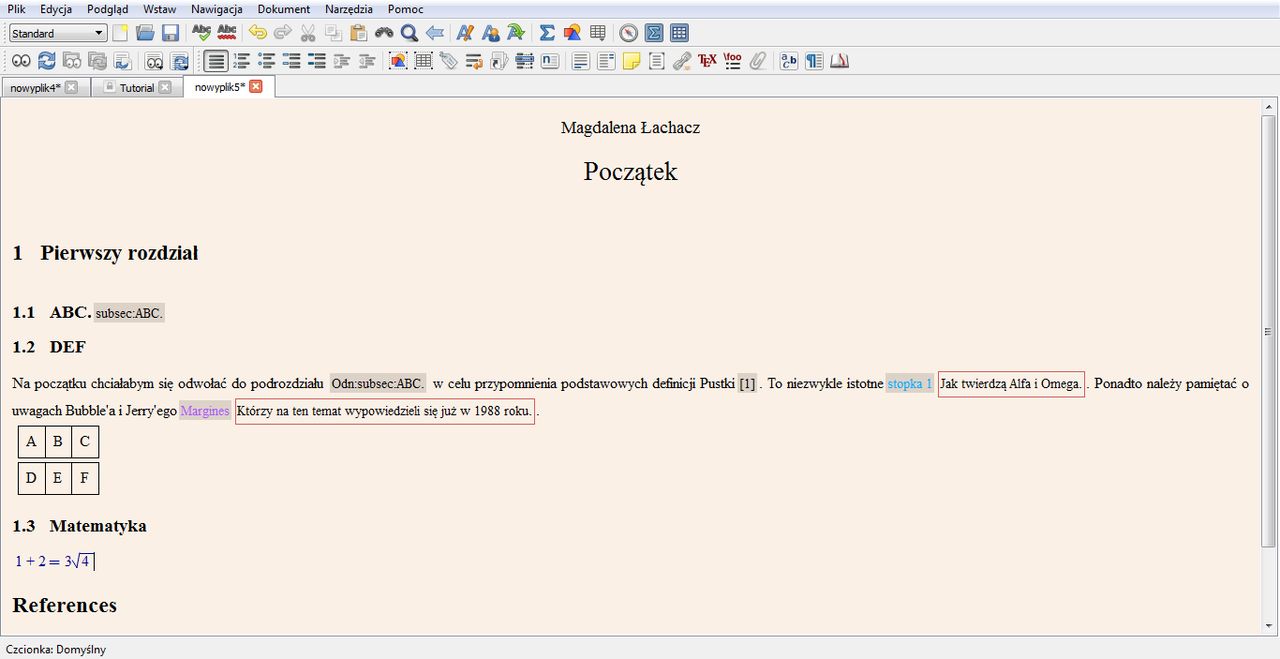Insert label with the tag icon
This screenshot has width=1280, height=659.
pyautogui.click(x=449, y=61)
